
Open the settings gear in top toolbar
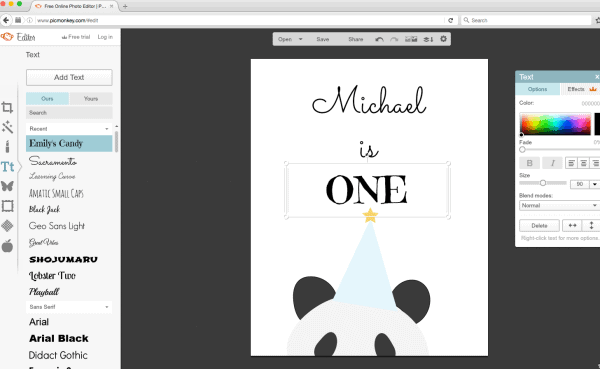click(443, 39)
